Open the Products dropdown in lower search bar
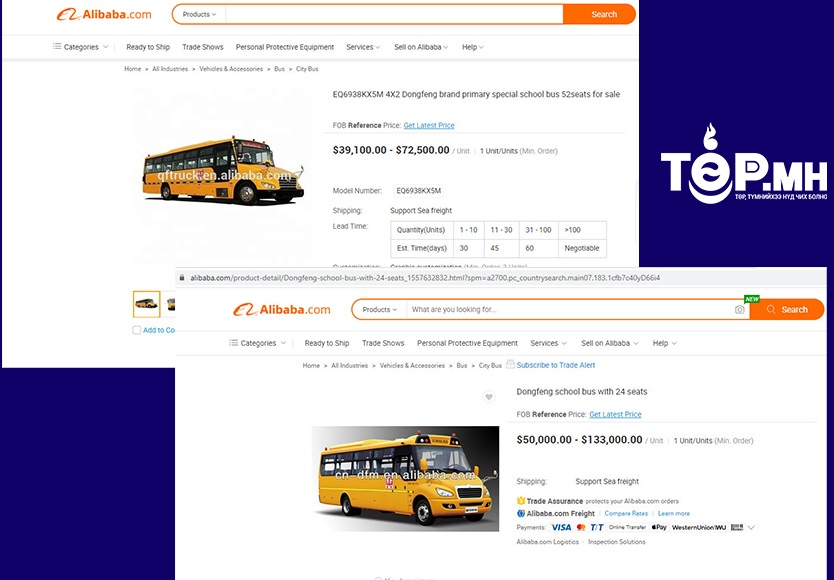 pyautogui.click(x=379, y=310)
